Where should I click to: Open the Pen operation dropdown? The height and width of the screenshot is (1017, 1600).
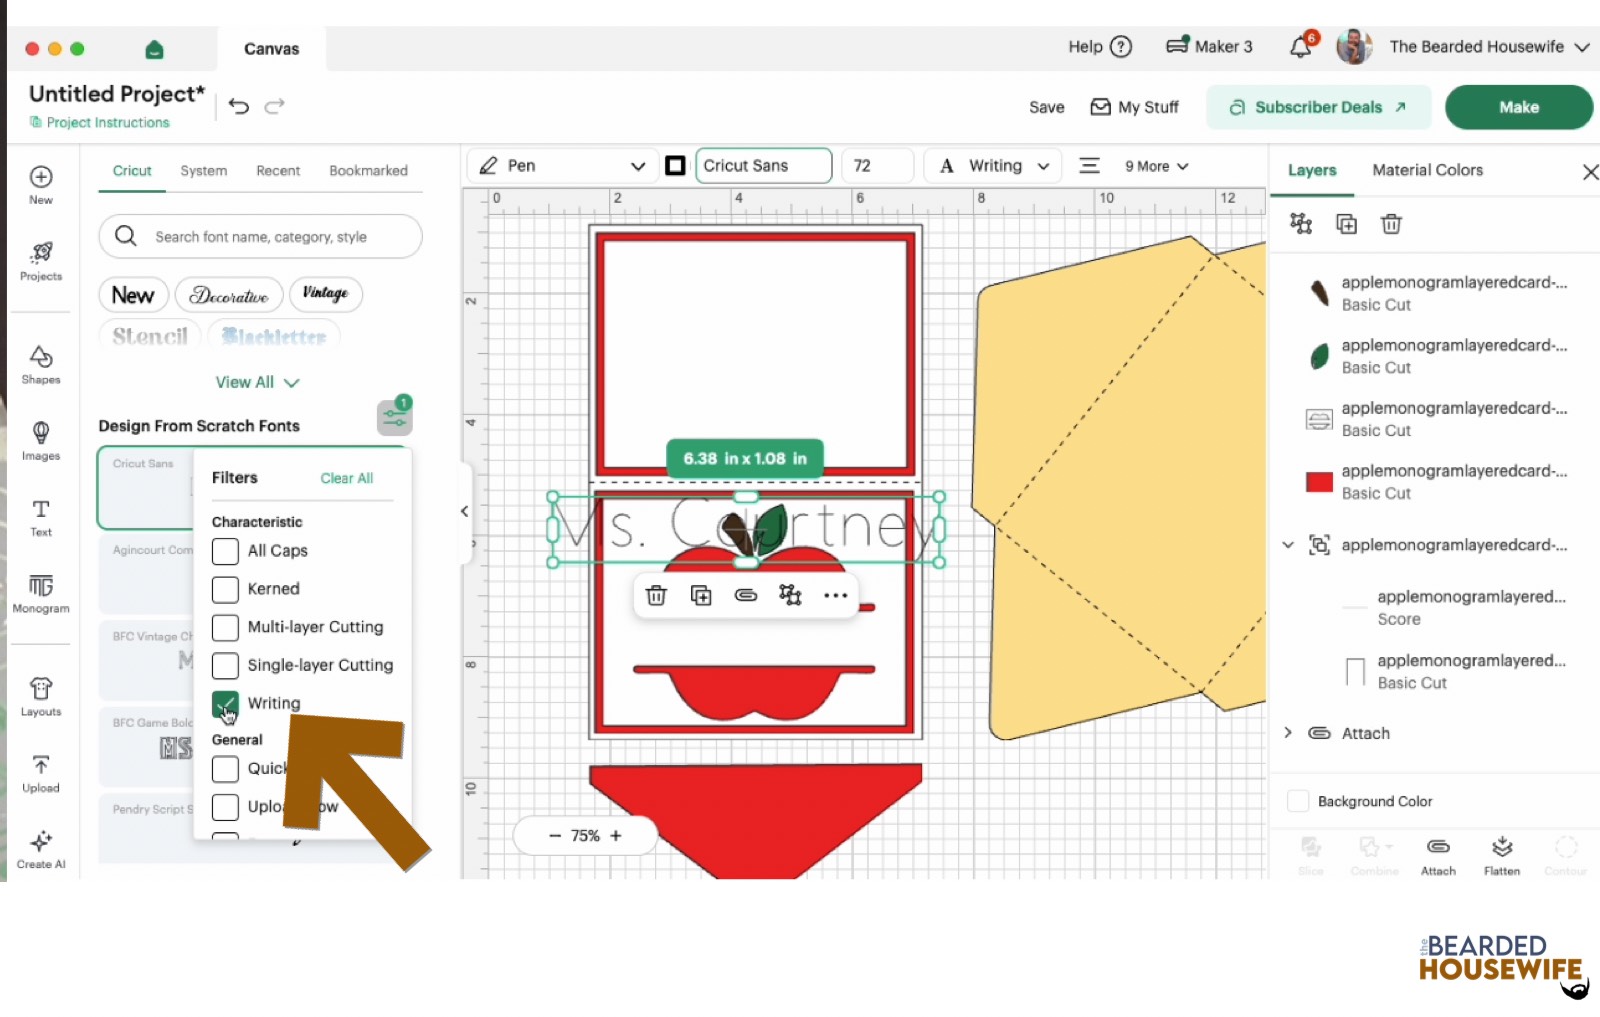(564, 166)
